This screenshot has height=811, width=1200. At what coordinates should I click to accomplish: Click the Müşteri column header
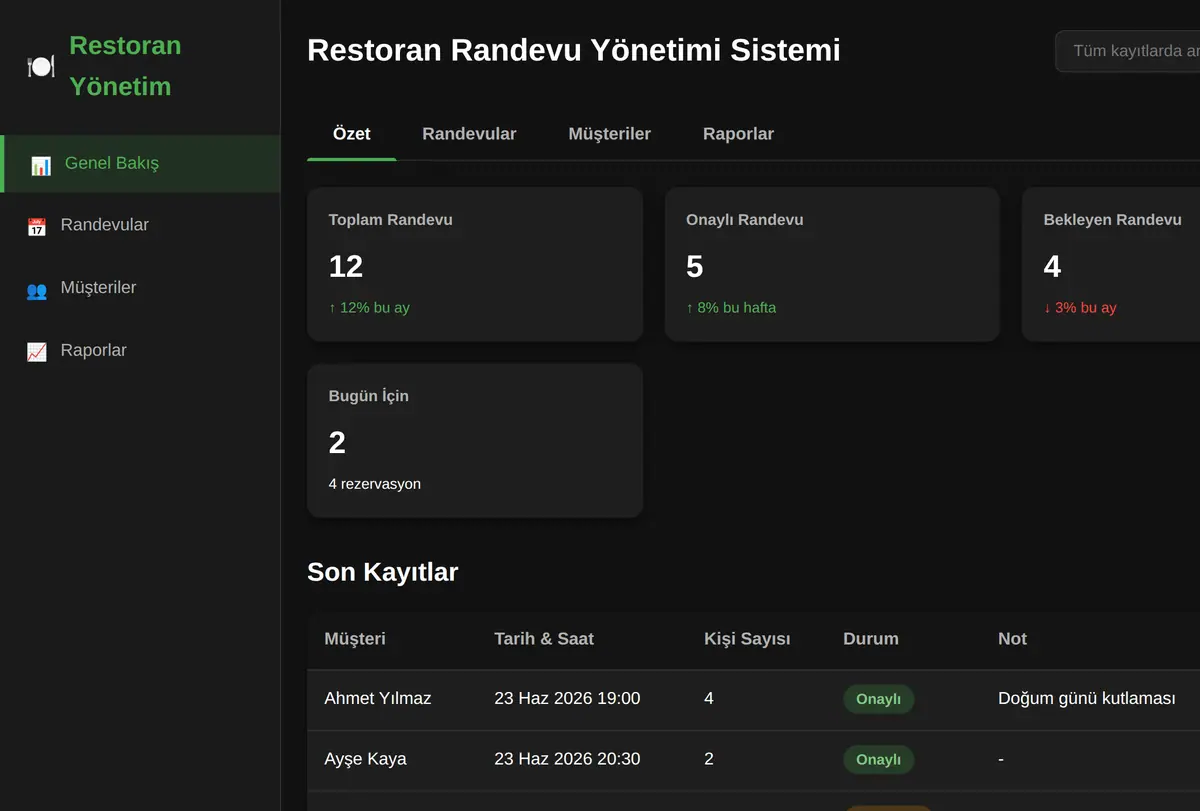point(355,639)
